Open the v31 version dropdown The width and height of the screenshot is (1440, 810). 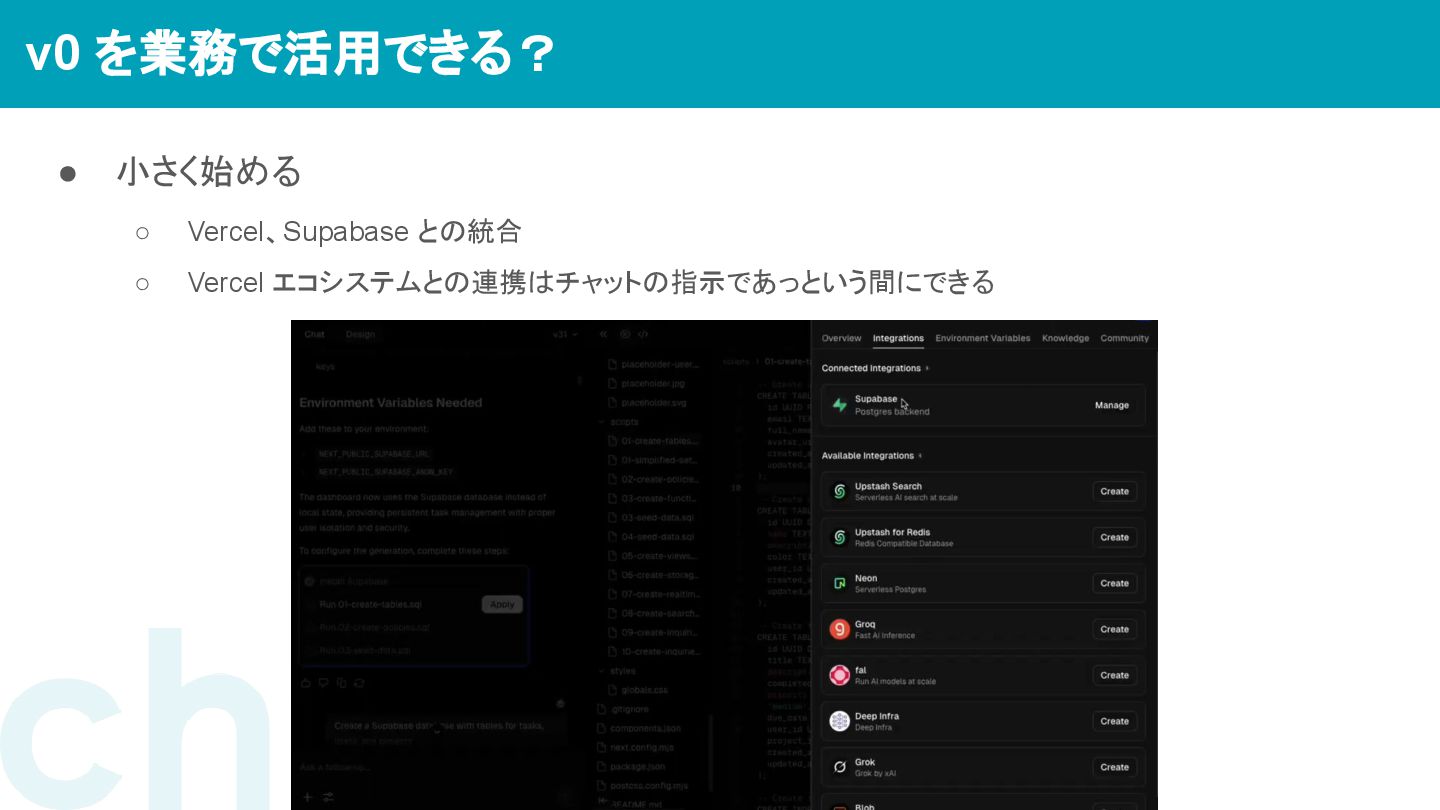(565, 335)
